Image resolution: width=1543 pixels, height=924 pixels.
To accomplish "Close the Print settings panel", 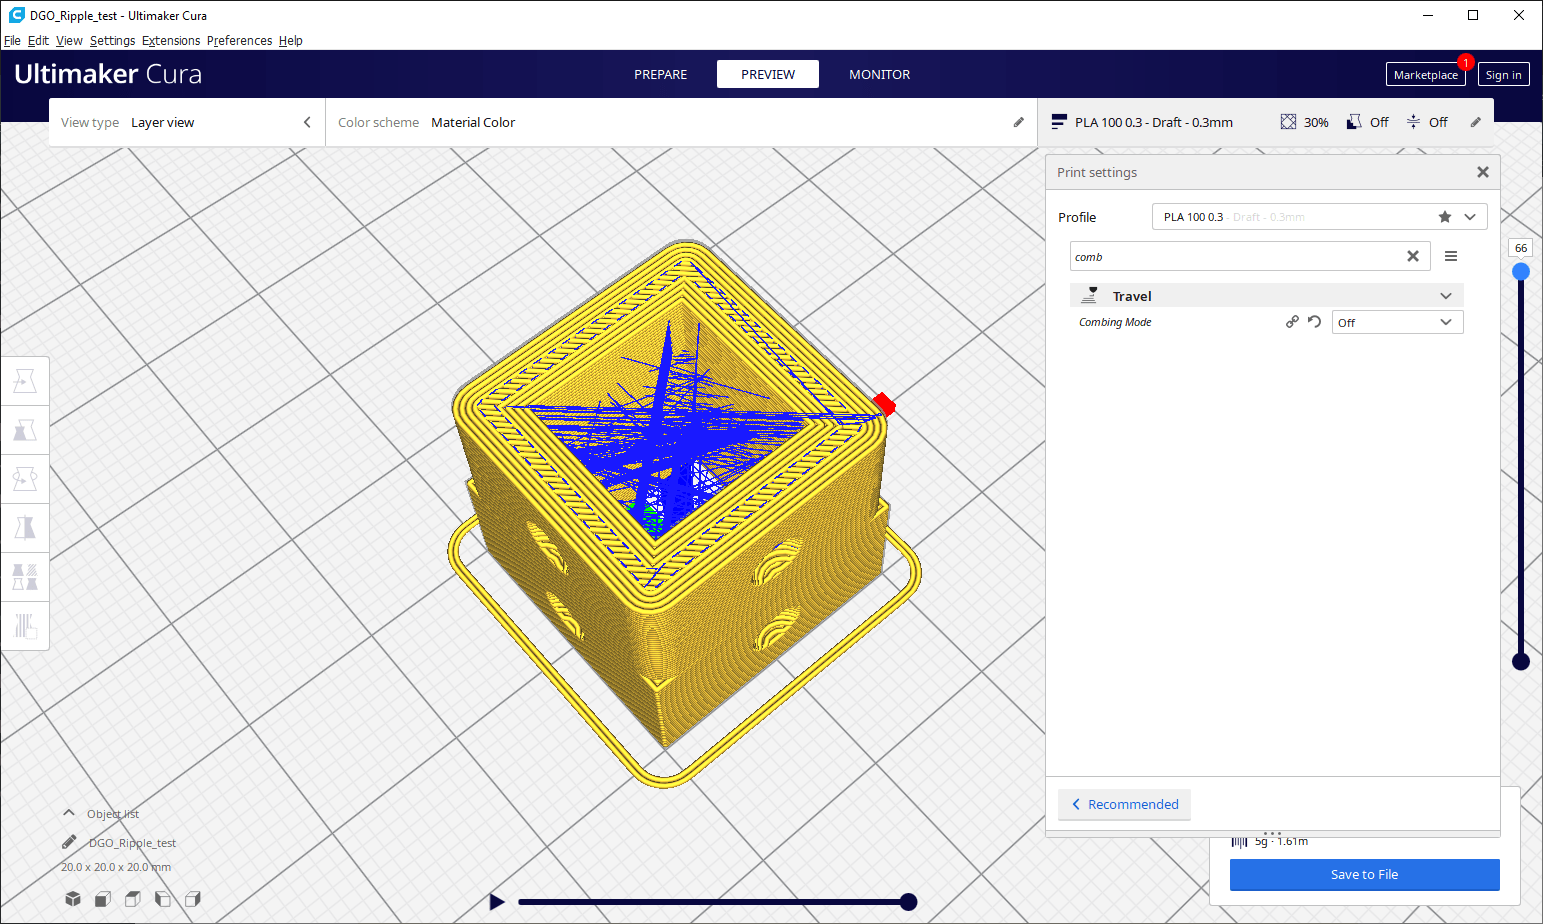I will (1483, 172).
